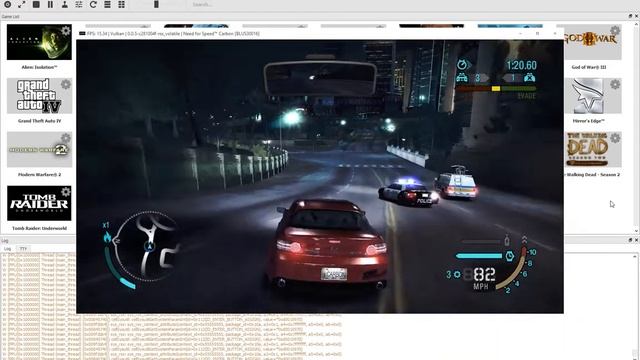Click the 'Mirror's Edge' title label
Image resolution: width=640 pixels, height=360 pixels.
589,121
